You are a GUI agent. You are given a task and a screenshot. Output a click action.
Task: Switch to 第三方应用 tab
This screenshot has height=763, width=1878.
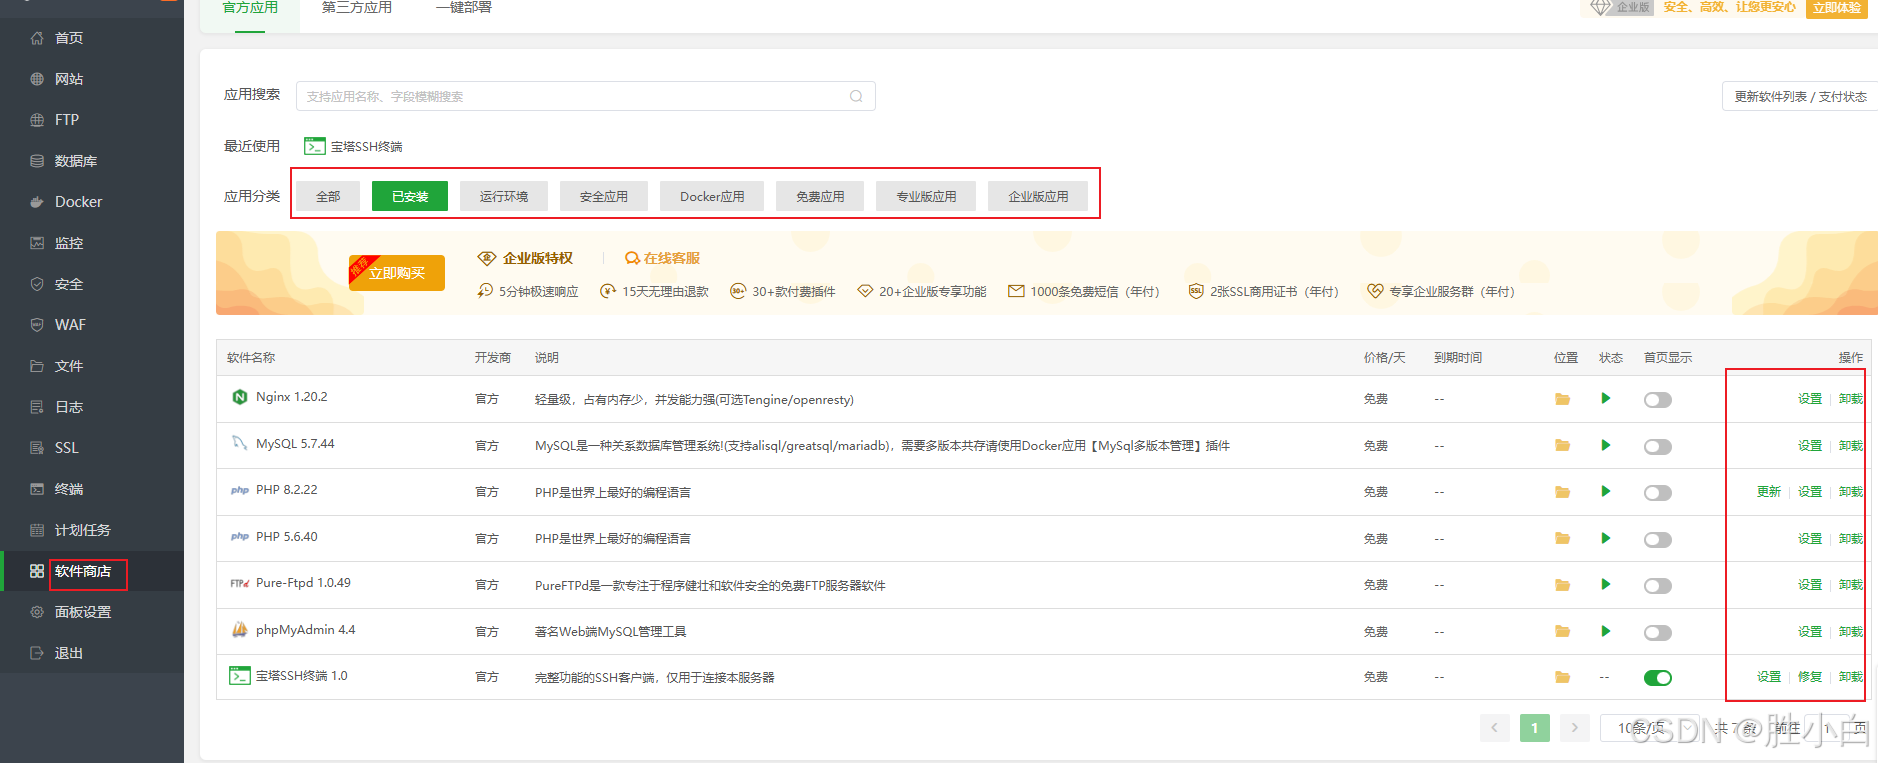[x=357, y=8]
